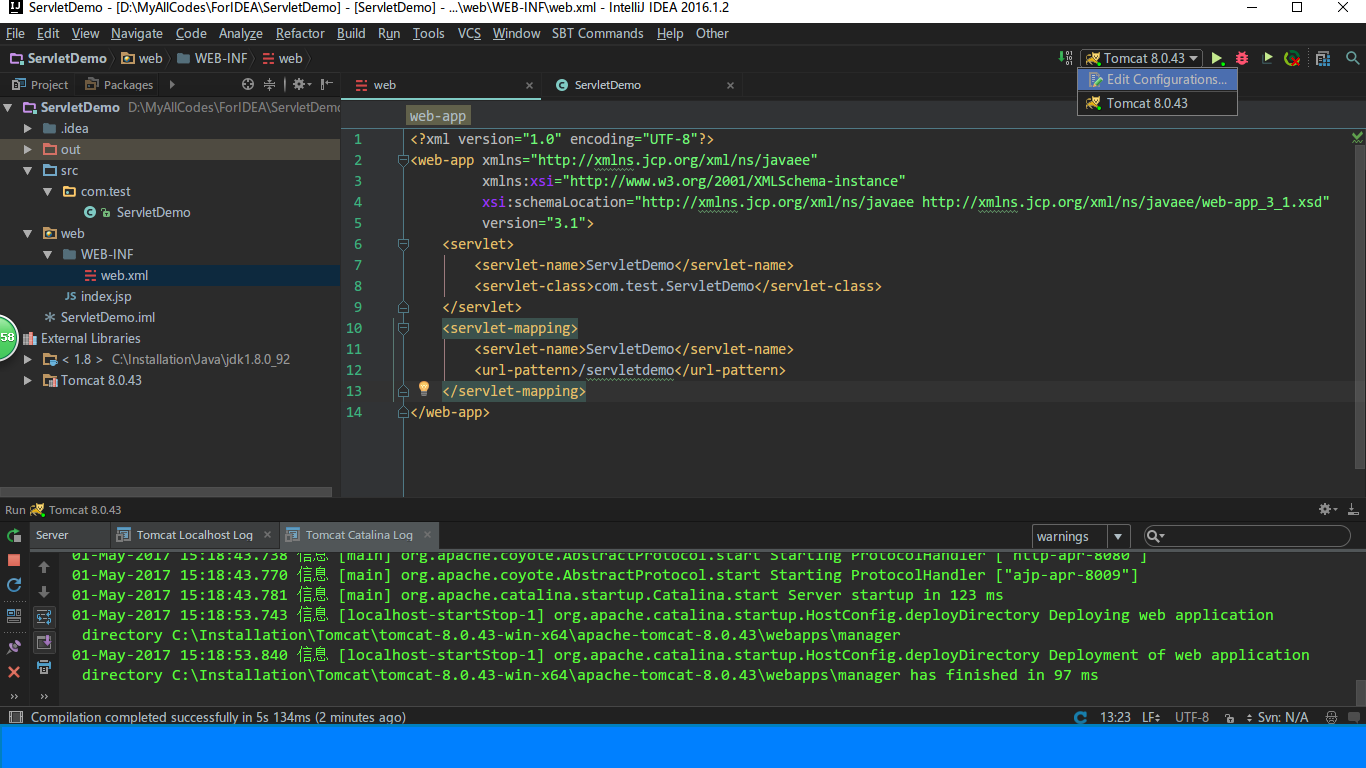Click UTF-8 encoding in status bar

tap(1192, 717)
